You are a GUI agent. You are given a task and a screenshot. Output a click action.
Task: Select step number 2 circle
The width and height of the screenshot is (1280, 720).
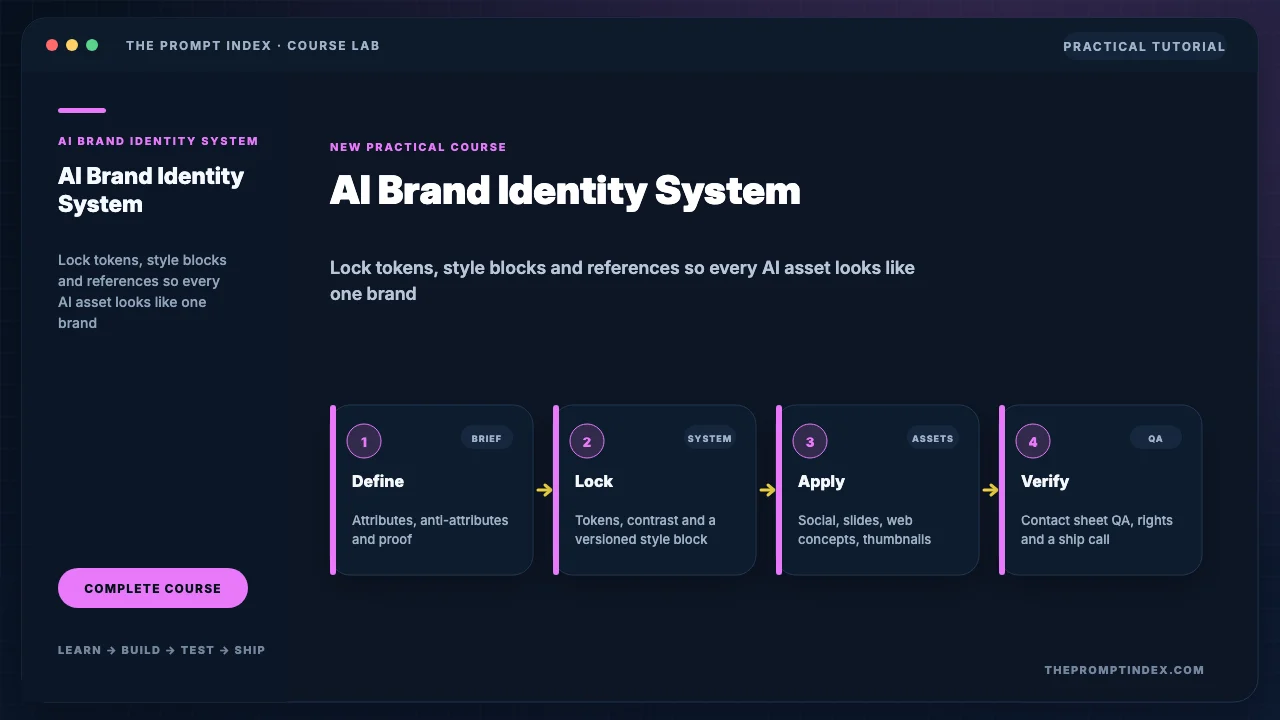pos(587,442)
